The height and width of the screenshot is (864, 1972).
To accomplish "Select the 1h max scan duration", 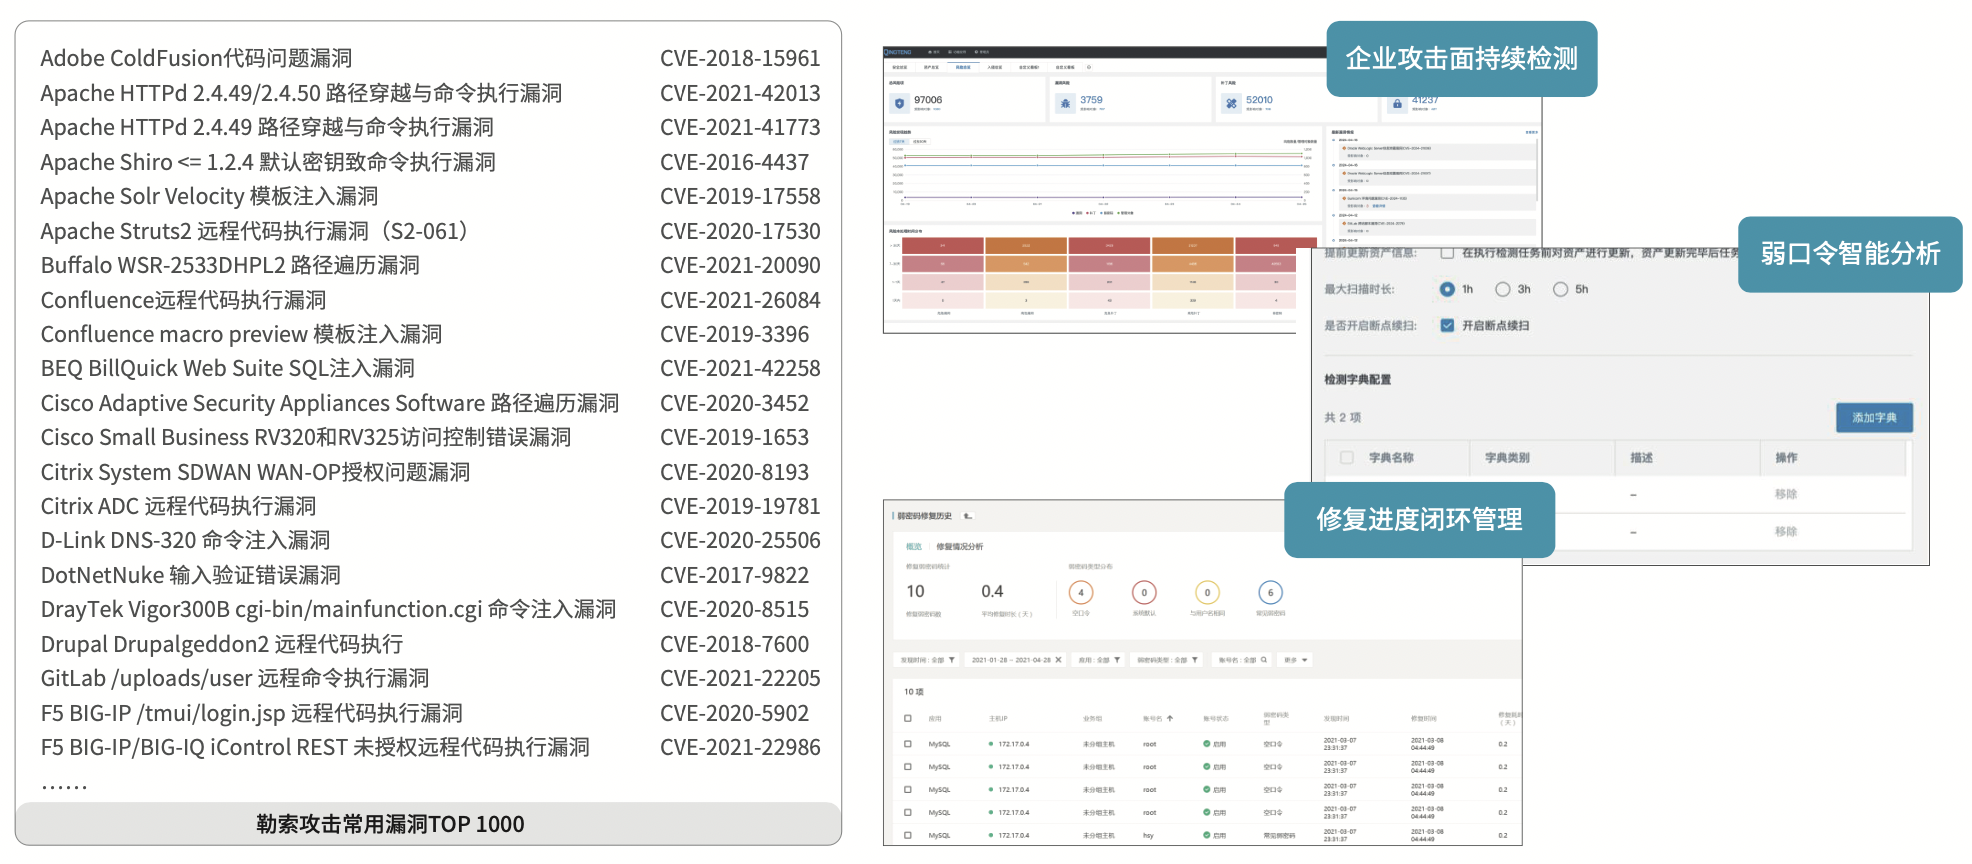I will tap(1446, 289).
